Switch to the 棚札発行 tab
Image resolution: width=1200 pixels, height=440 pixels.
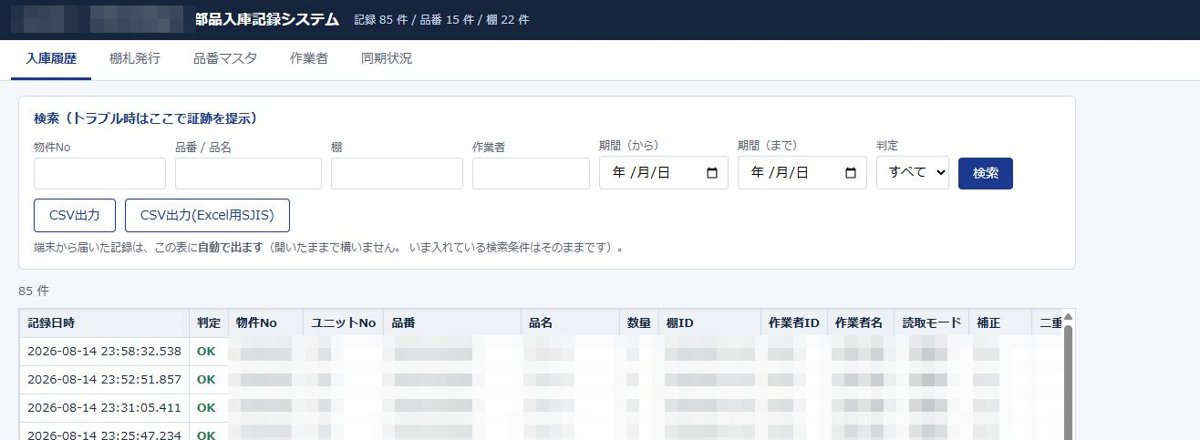click(134, 59)
